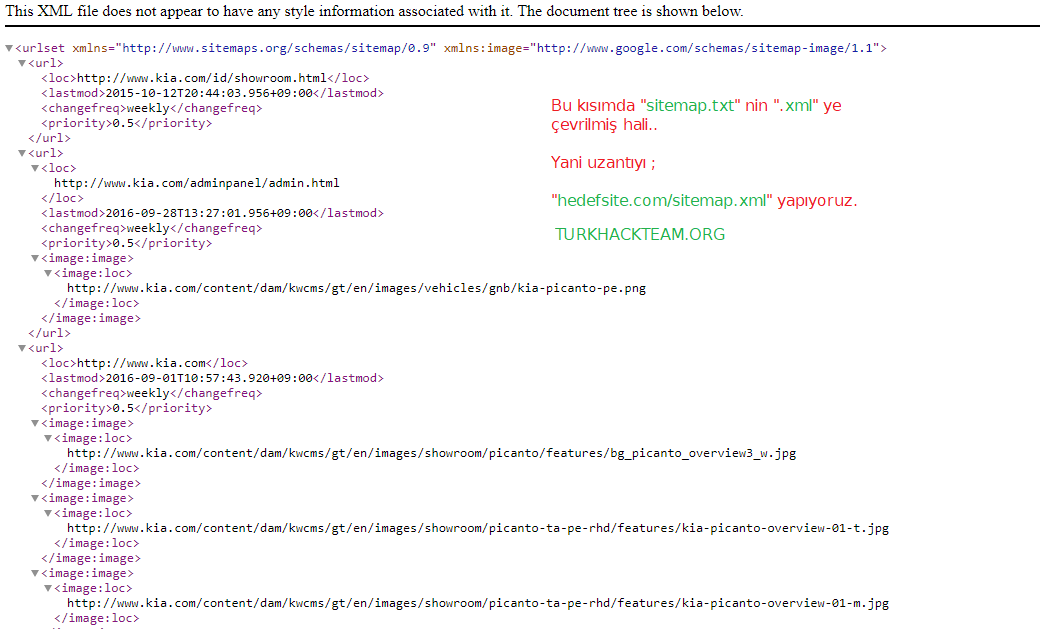Viewport: 1040px width, 629px height.
Task: Collapse image:loc node holding bg_picanto_overview3_w.jpg
Action: 48,439
